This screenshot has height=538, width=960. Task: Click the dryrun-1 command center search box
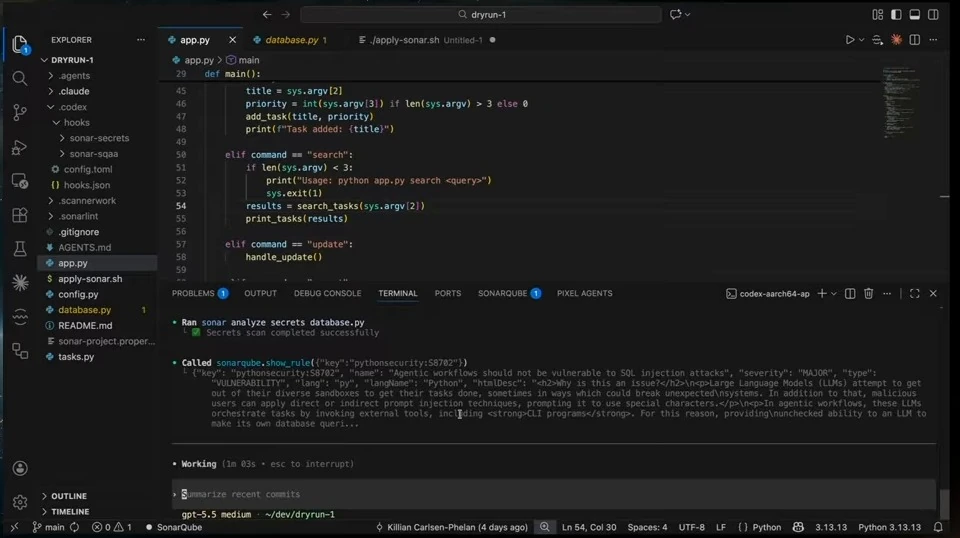[481, 14]
